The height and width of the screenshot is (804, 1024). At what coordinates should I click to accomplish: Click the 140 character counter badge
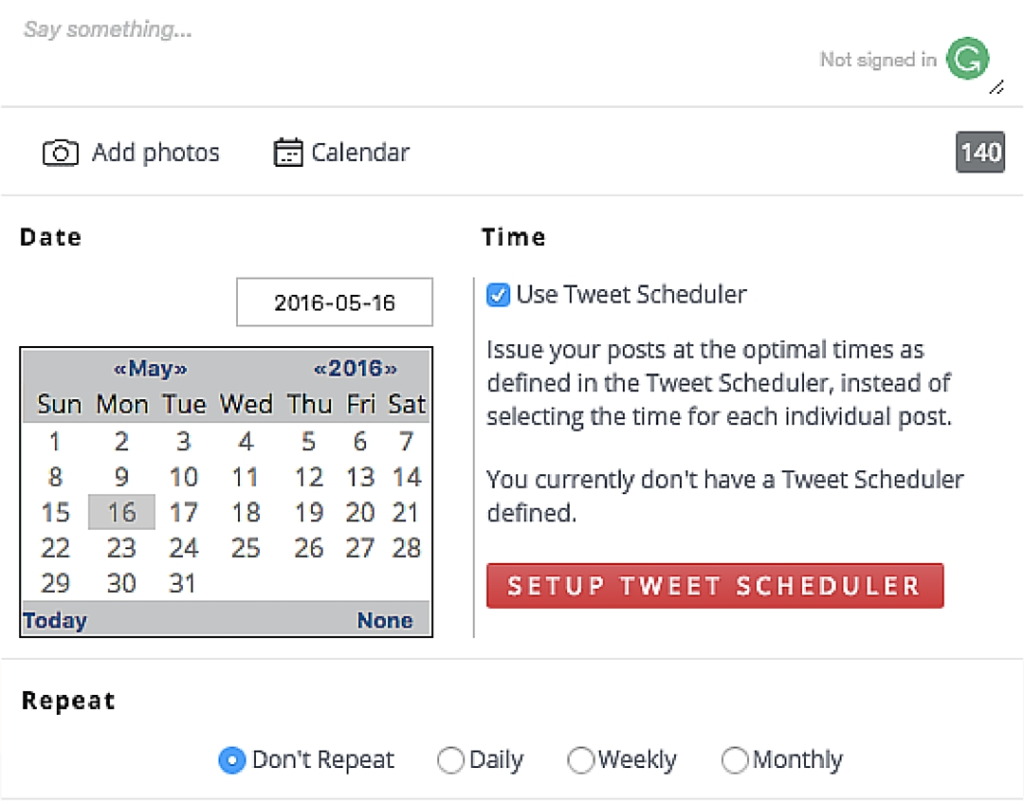coord(980,152)
